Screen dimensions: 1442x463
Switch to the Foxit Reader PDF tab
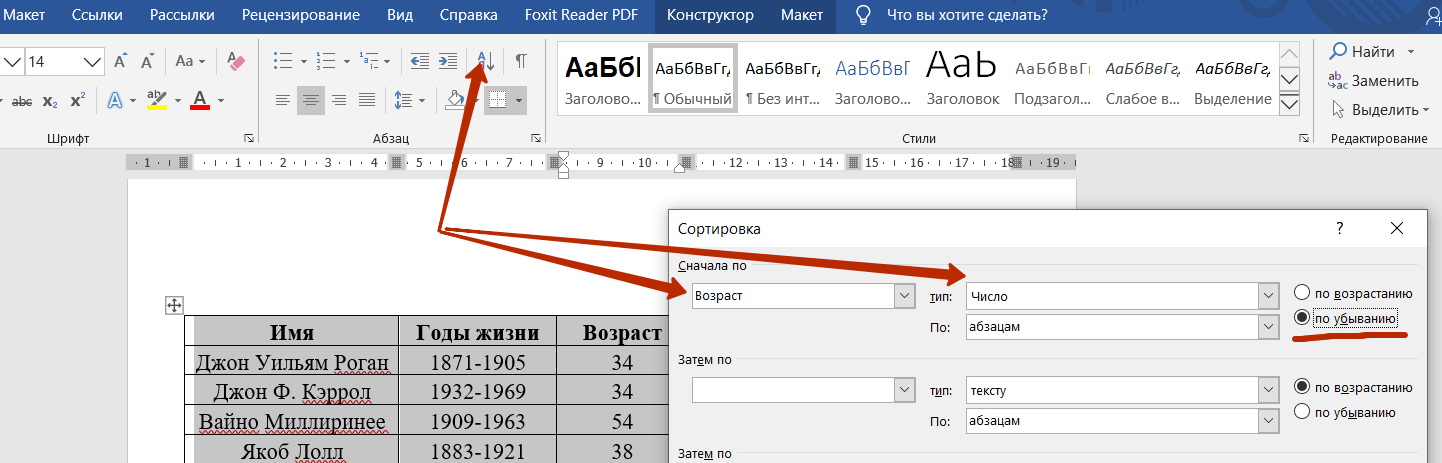coord(581,15)
